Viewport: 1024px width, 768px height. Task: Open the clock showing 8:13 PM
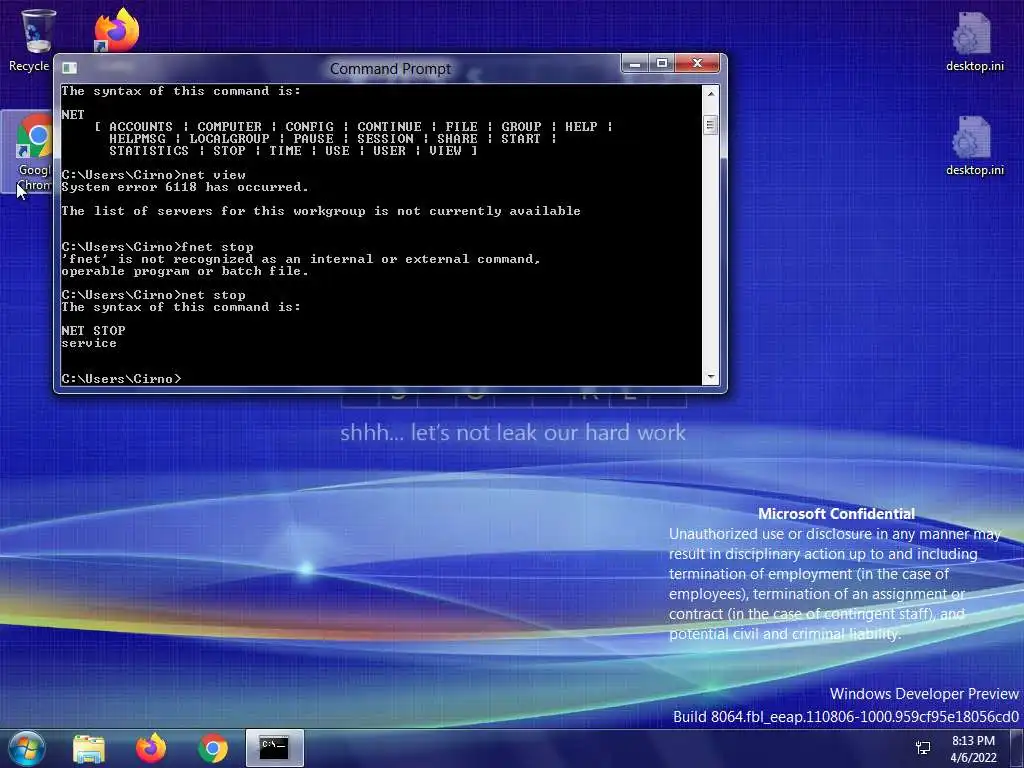(973, 749)
